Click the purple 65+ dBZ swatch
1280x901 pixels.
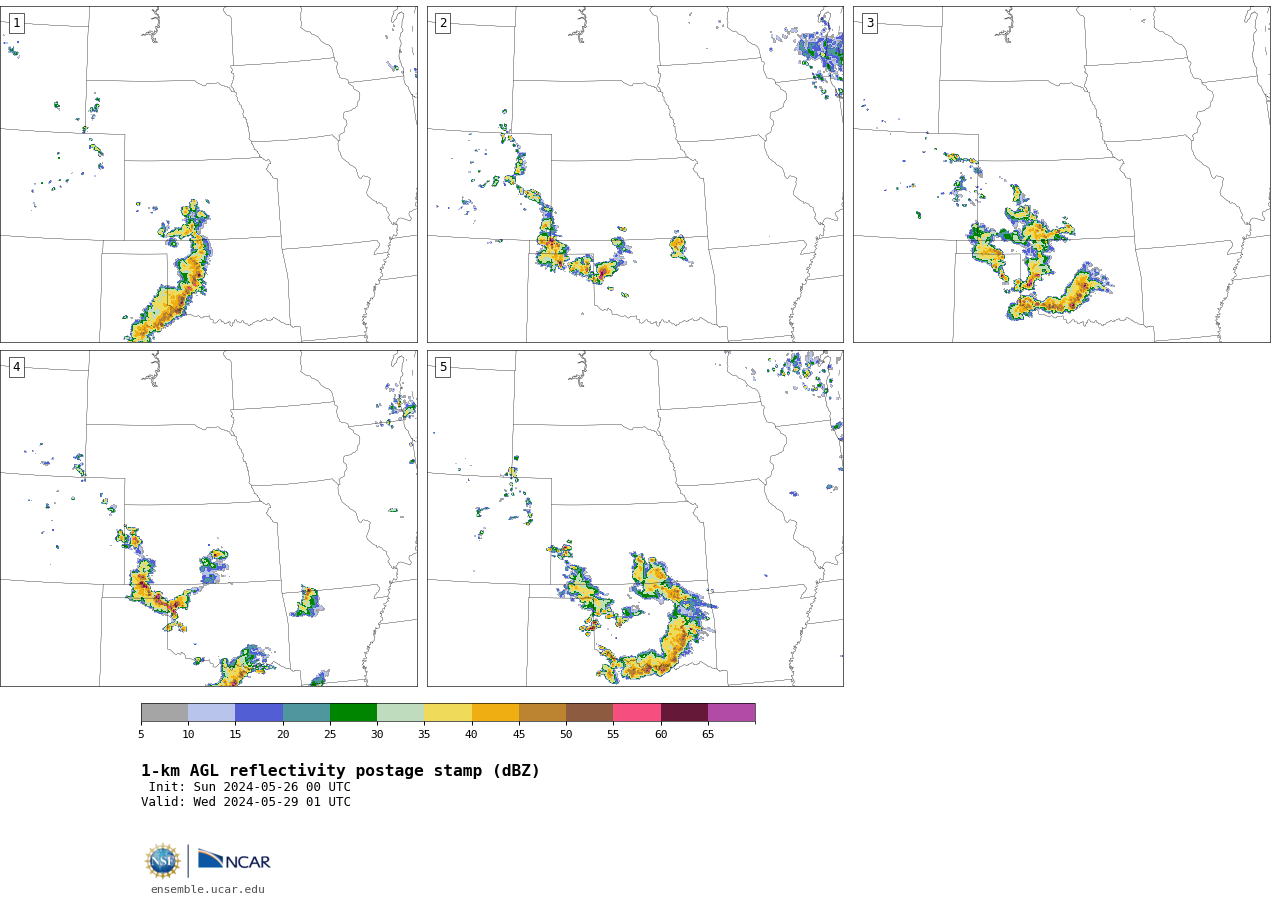(x=732, y=713)
